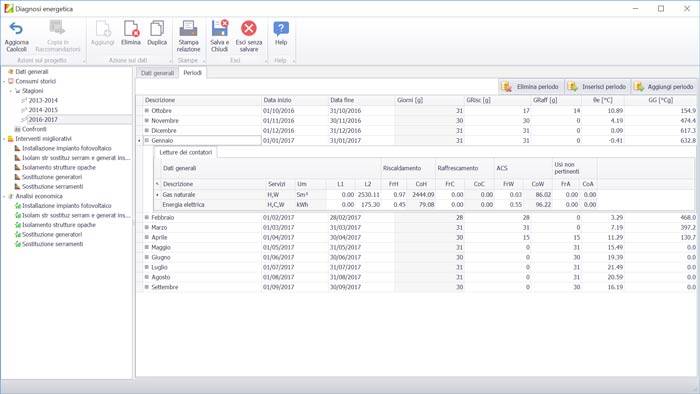Image resolution: width=700 pixels, height=394 pixels.
Task: Collapse the Gennaio row
Action: (146, 140)
